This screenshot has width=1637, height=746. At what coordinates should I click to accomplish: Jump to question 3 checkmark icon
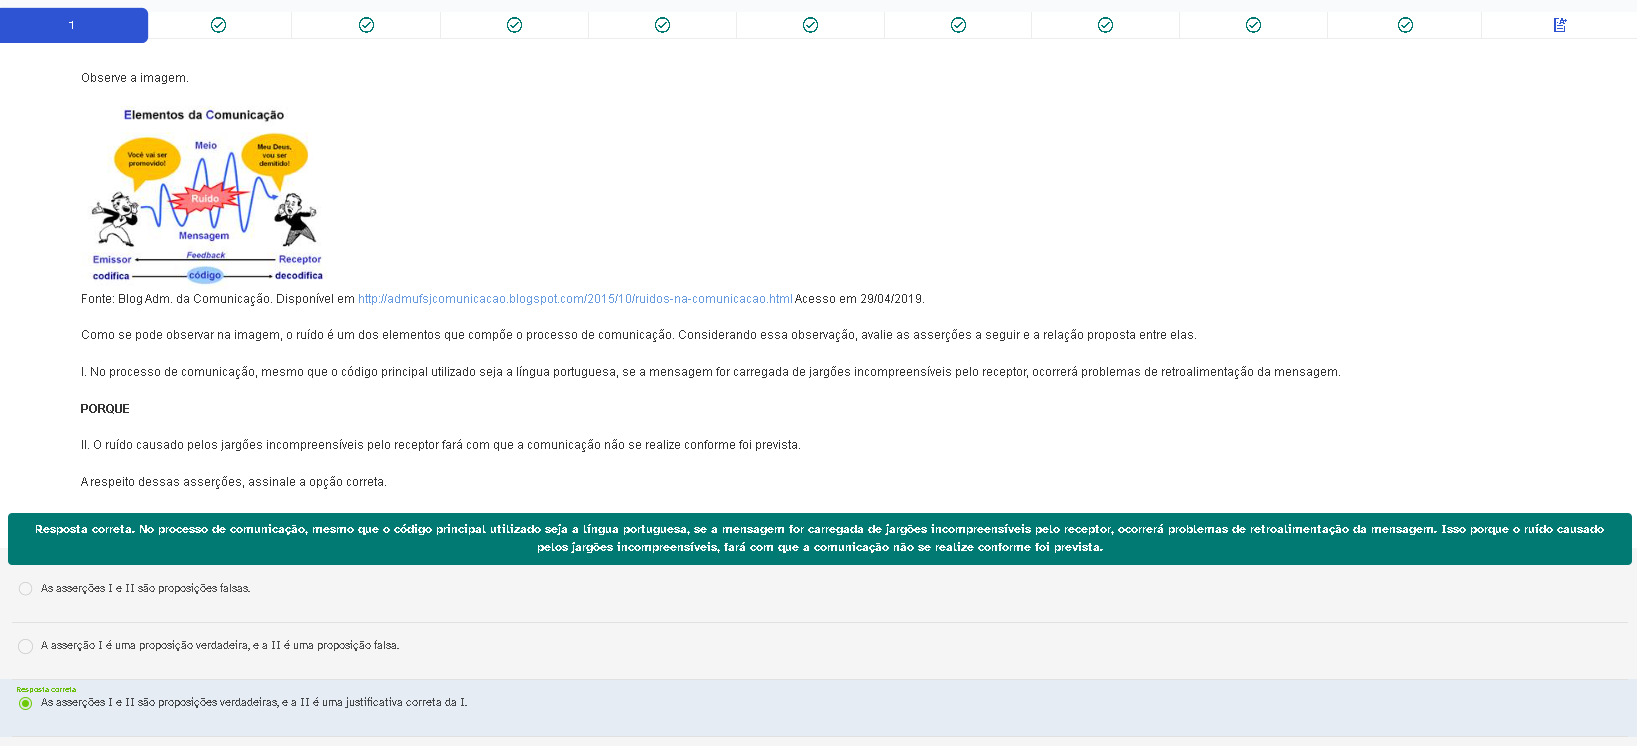(366, 25)
